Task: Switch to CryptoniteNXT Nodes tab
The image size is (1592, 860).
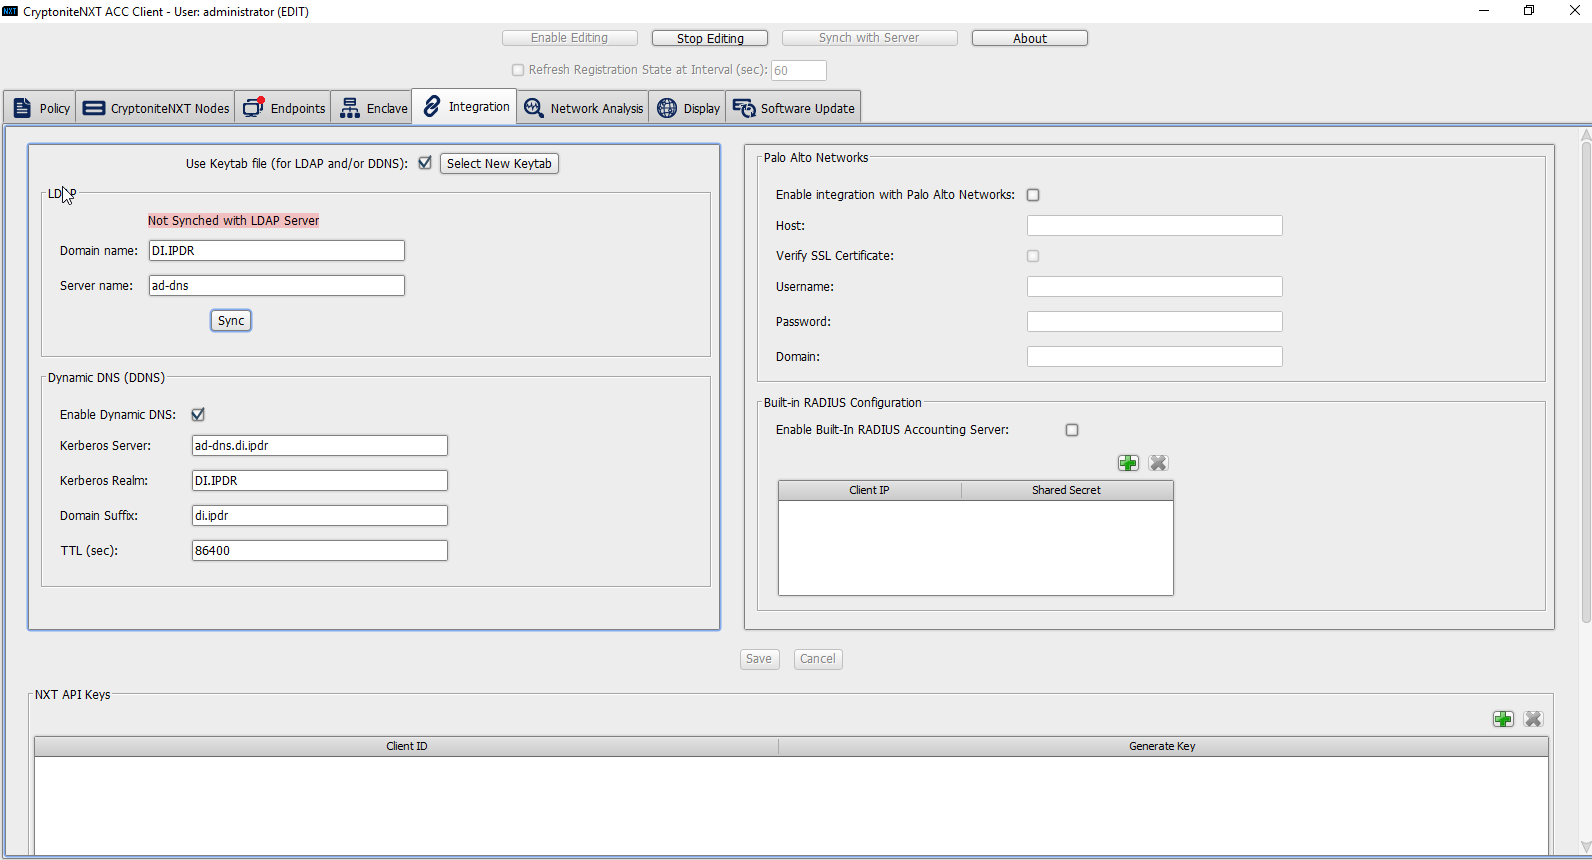Action: 156,108
